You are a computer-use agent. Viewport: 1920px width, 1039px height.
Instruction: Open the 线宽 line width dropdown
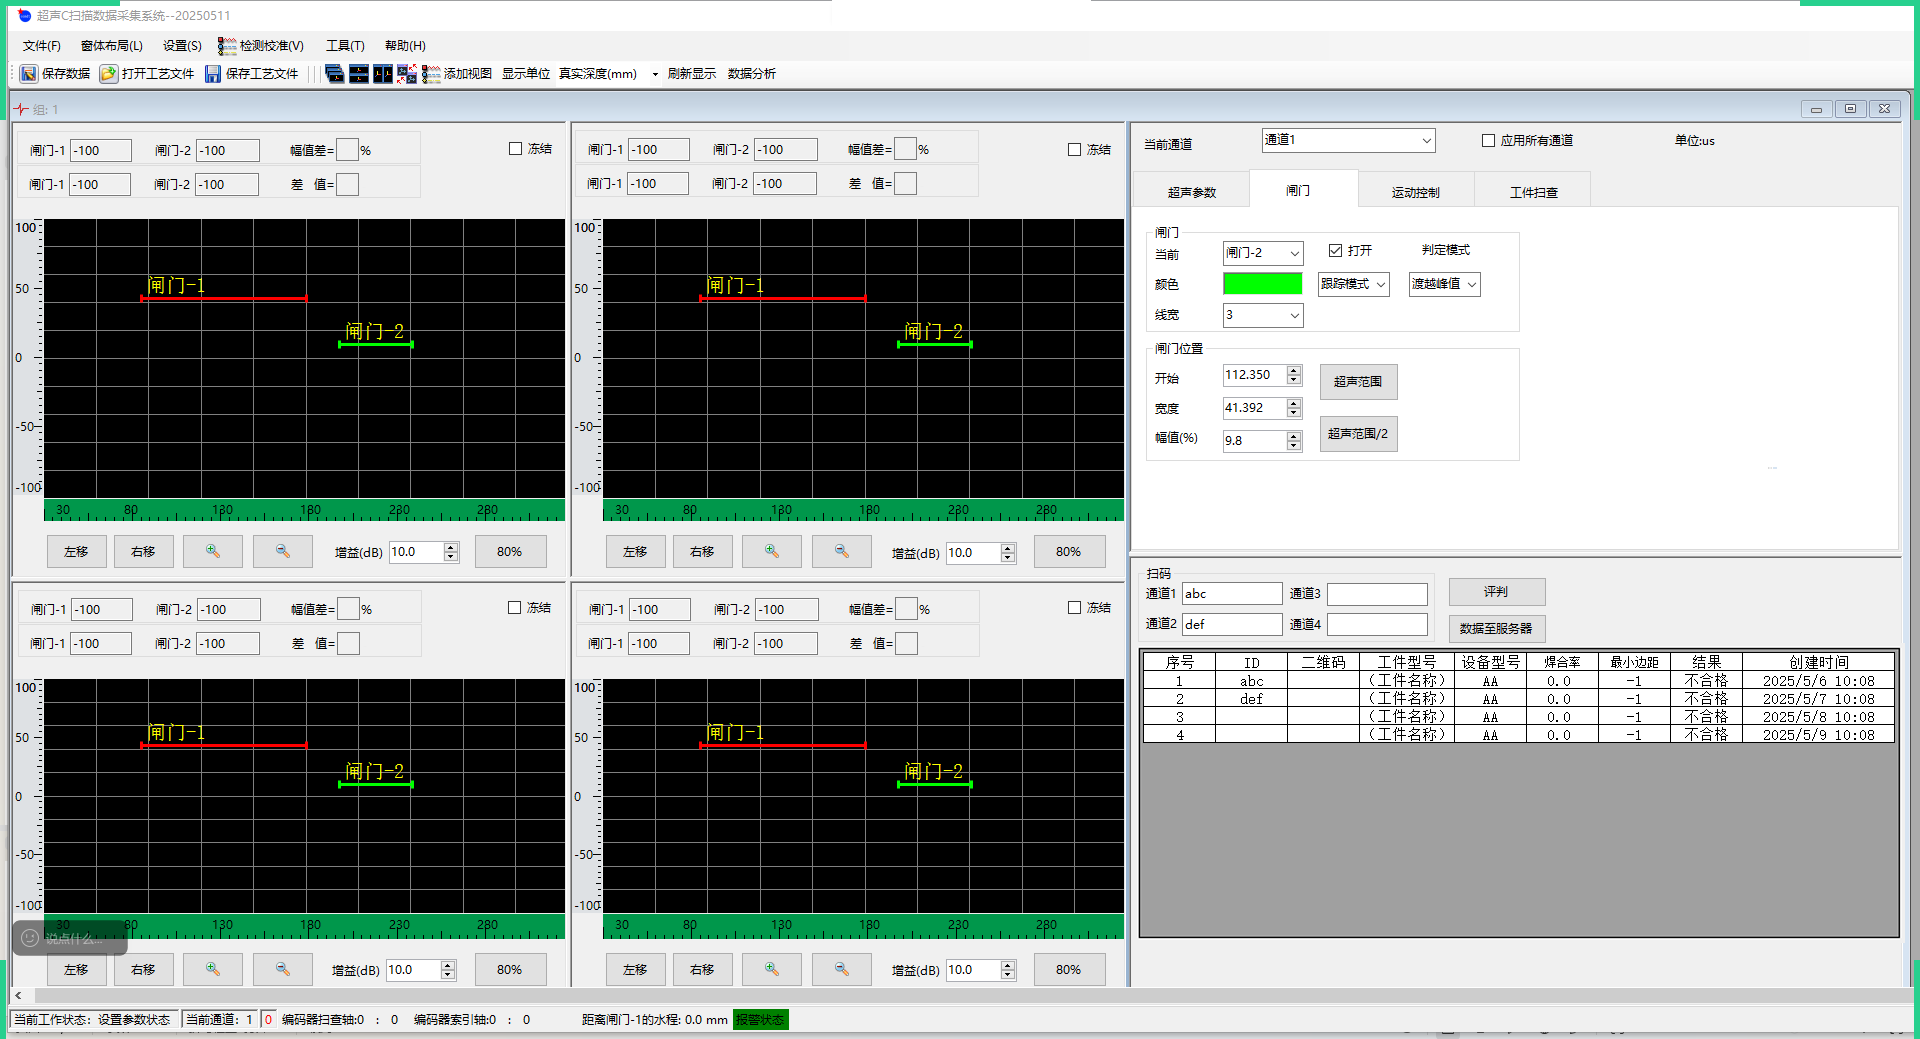1263,315
